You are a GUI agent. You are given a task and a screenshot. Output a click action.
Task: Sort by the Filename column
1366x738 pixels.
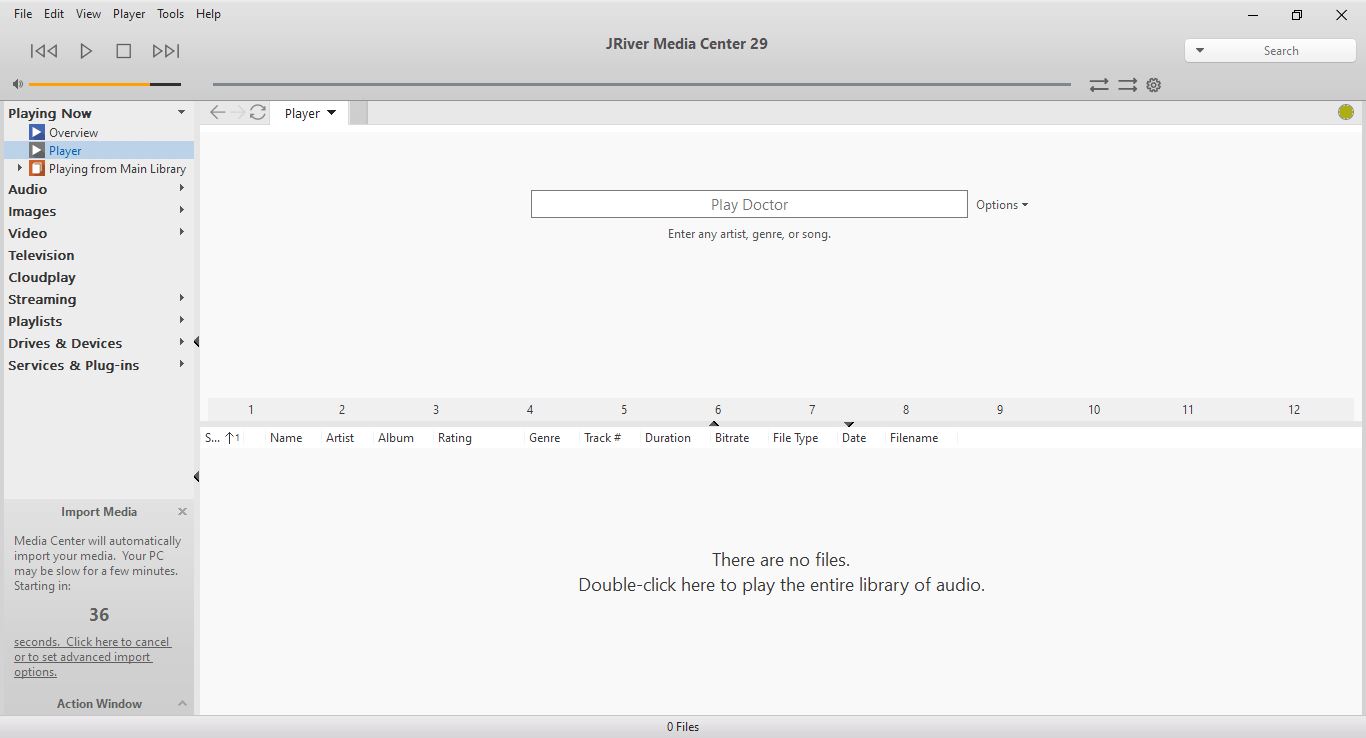tap(914, 438)
